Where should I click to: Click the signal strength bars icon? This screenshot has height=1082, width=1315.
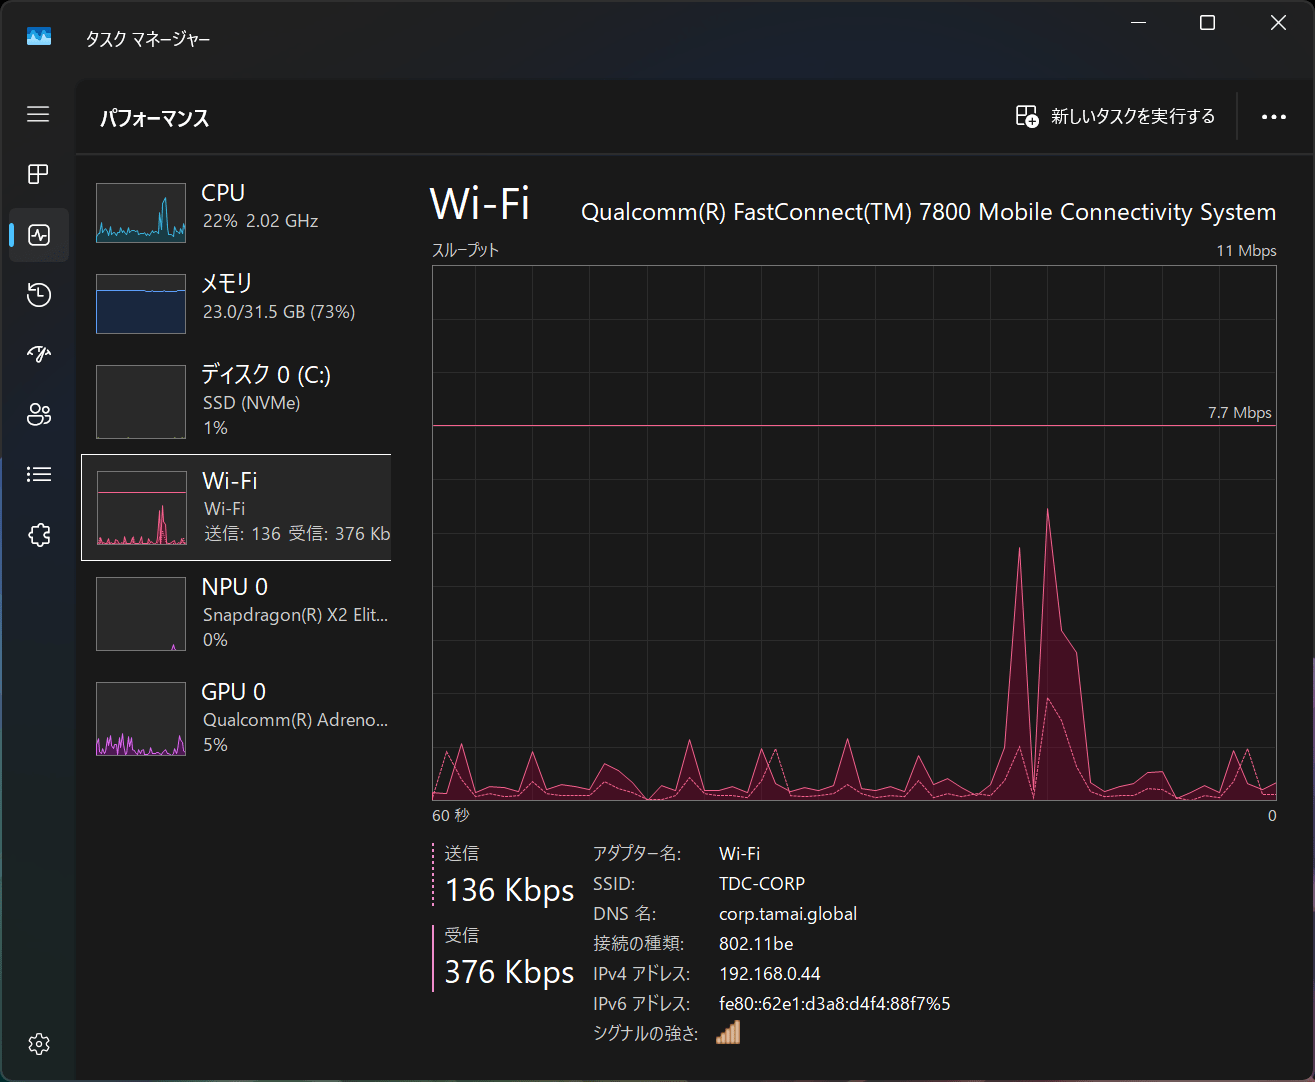(728, 1032)
